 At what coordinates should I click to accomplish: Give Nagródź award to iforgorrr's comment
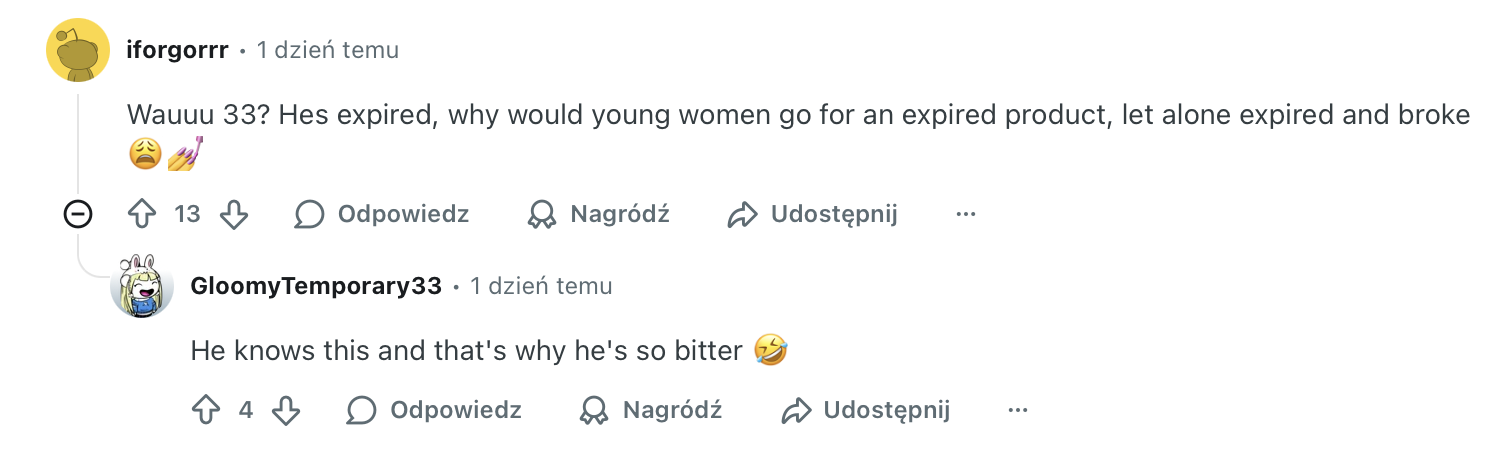598,214
